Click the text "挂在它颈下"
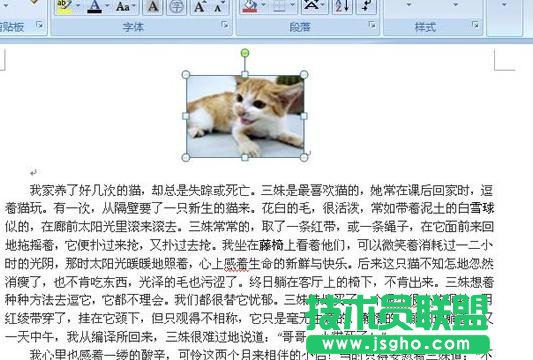 click(x=108, y=318)
